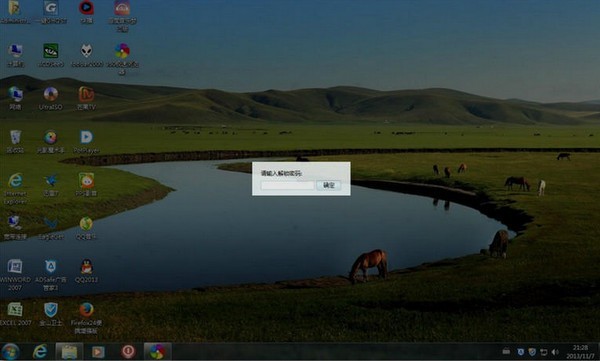
Task: Click the red circular taskbar icon
Action: (x=128, y=352)
